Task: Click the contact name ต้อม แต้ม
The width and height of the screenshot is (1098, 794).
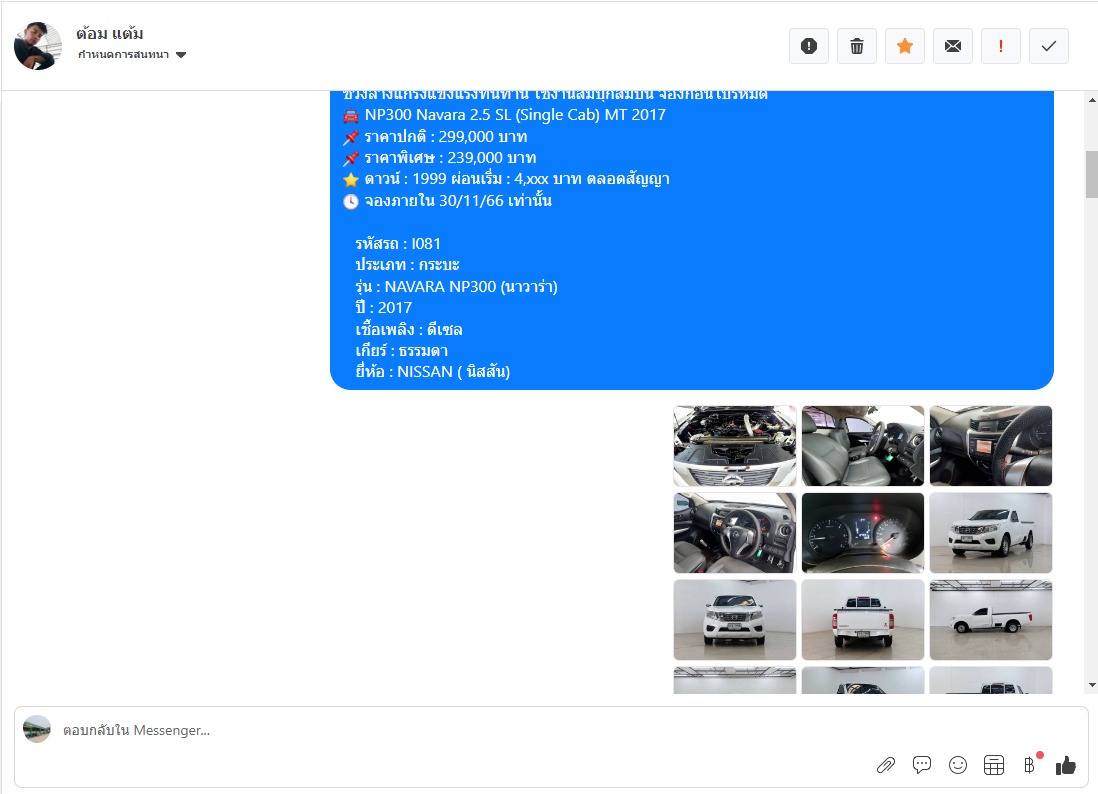Action: [110, 34]
